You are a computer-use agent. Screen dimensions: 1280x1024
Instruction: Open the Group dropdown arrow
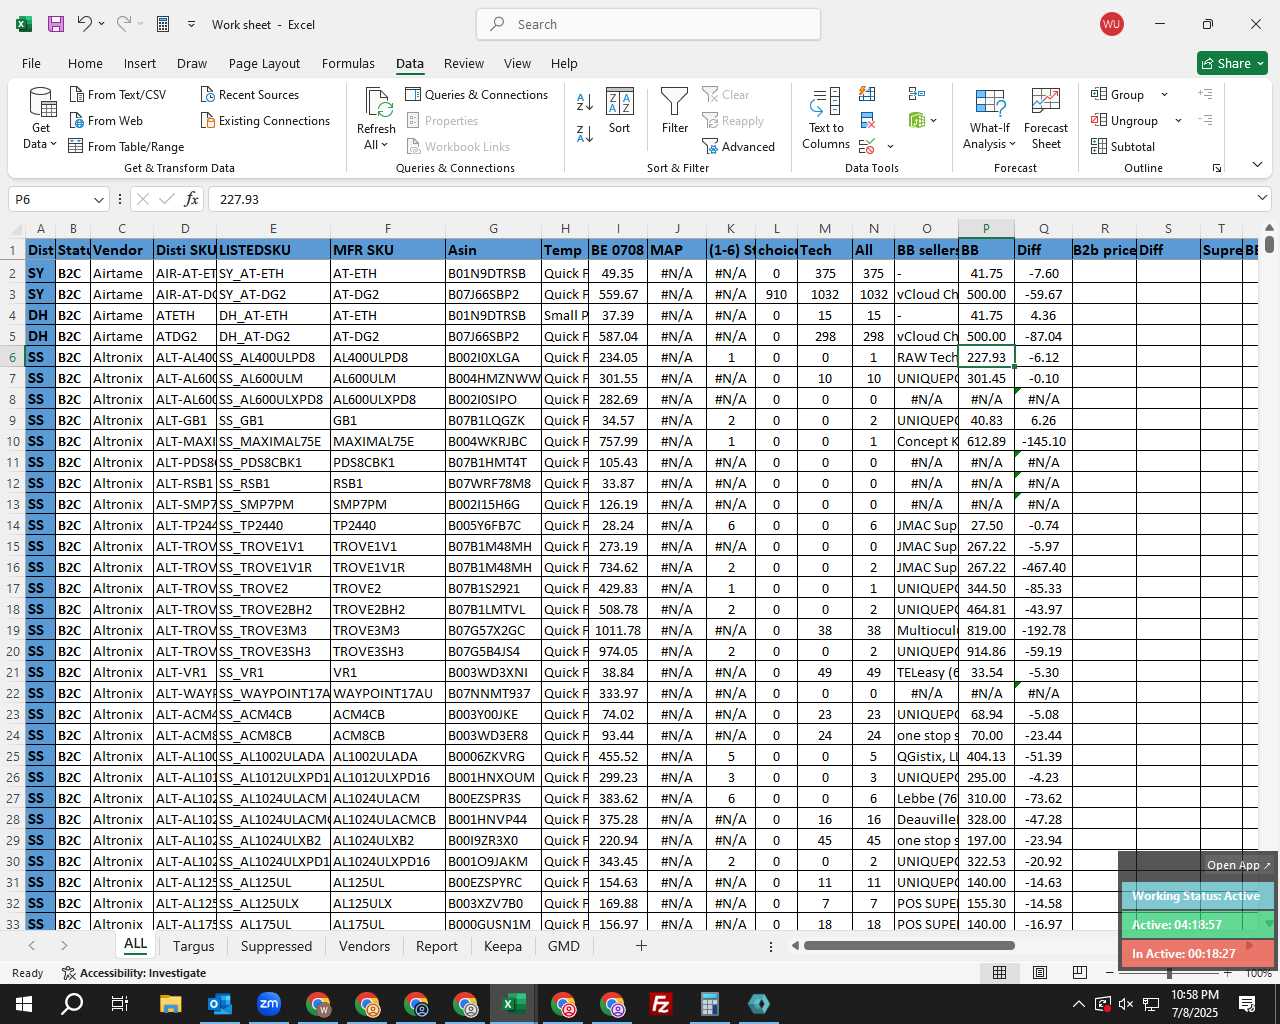click(1164, 94)
